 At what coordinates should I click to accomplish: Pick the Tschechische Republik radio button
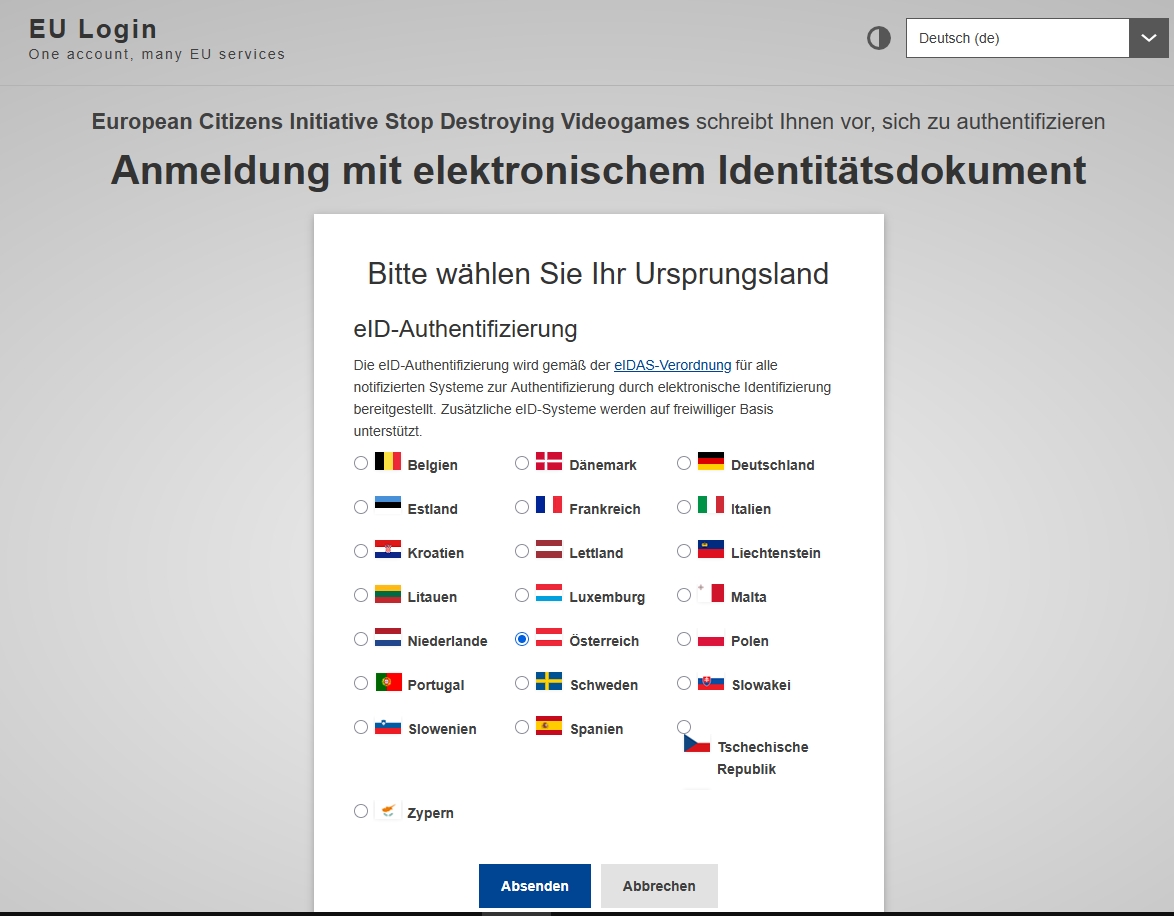click(684, 727)
